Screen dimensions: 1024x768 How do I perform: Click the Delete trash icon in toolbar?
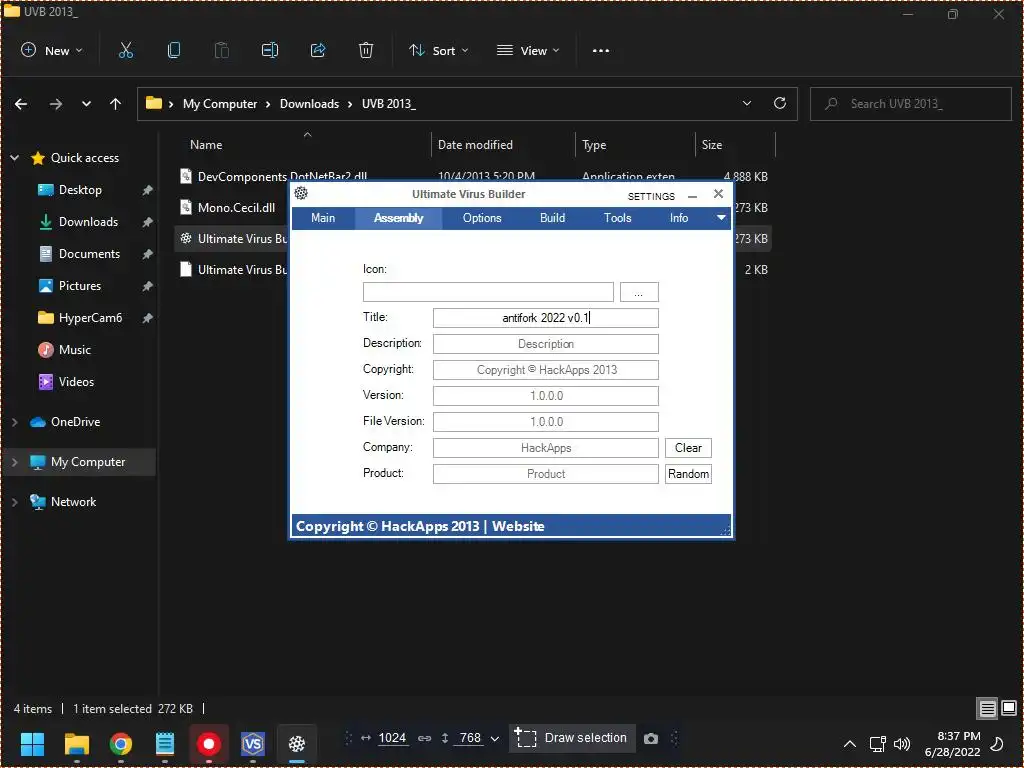click(366, 50)
